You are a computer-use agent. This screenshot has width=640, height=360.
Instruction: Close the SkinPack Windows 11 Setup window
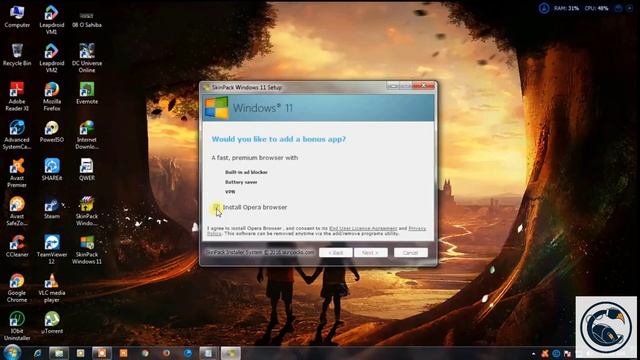click(424, 86)
